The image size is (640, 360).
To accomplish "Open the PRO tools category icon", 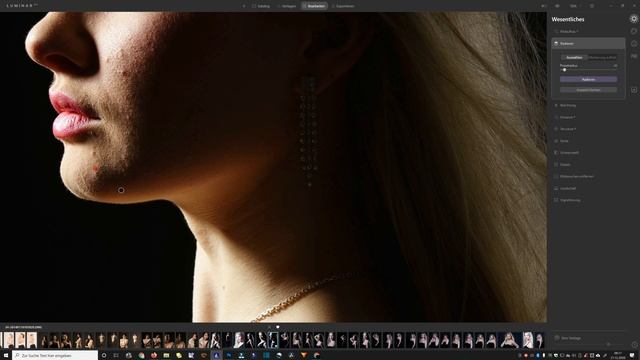I will (x=633, y=56).
